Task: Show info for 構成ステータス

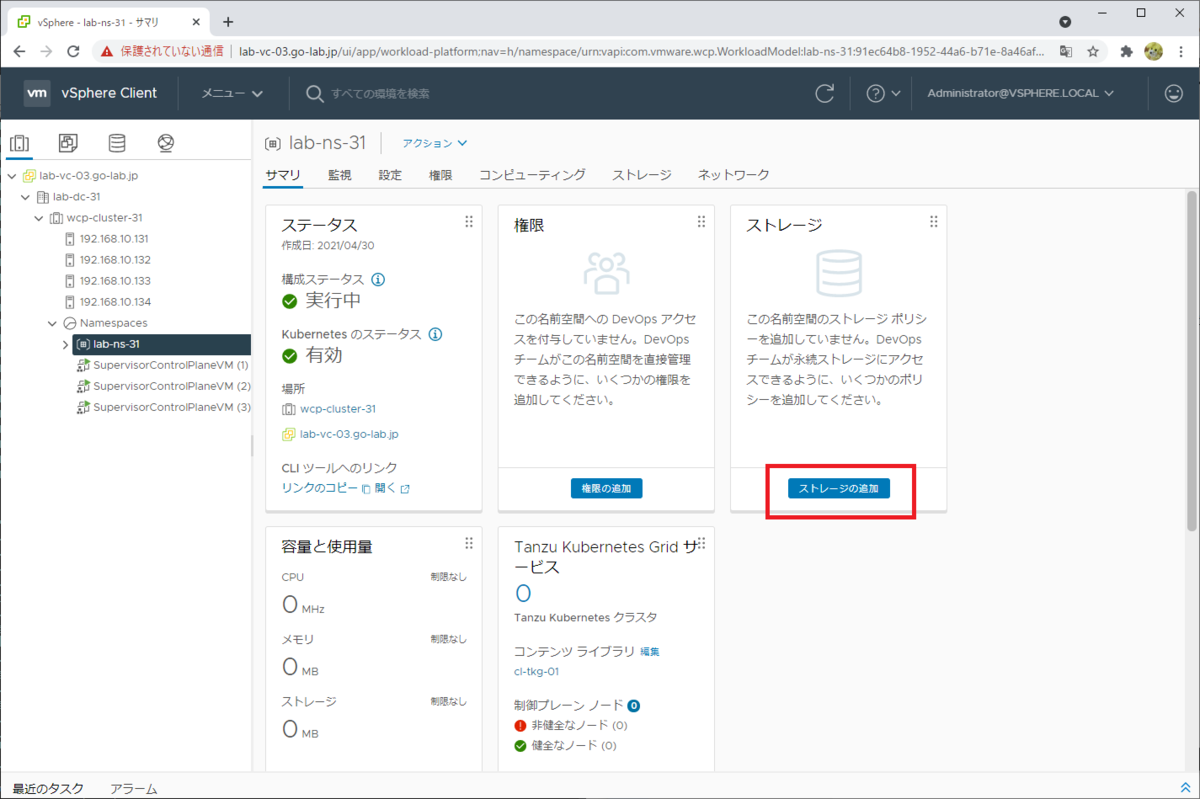Action: [x=378, y=280]
